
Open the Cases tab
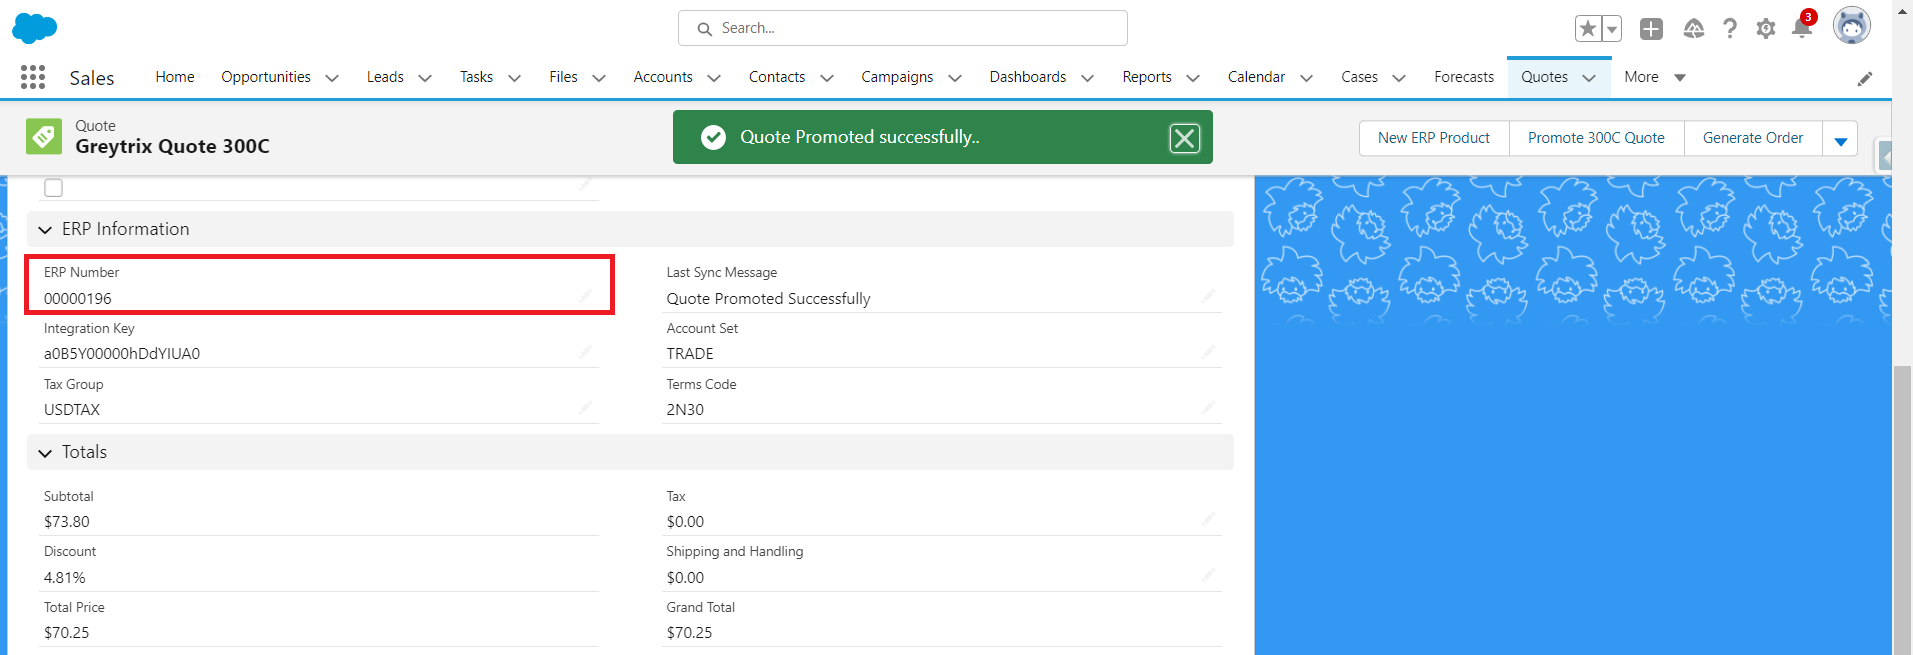1359,77
